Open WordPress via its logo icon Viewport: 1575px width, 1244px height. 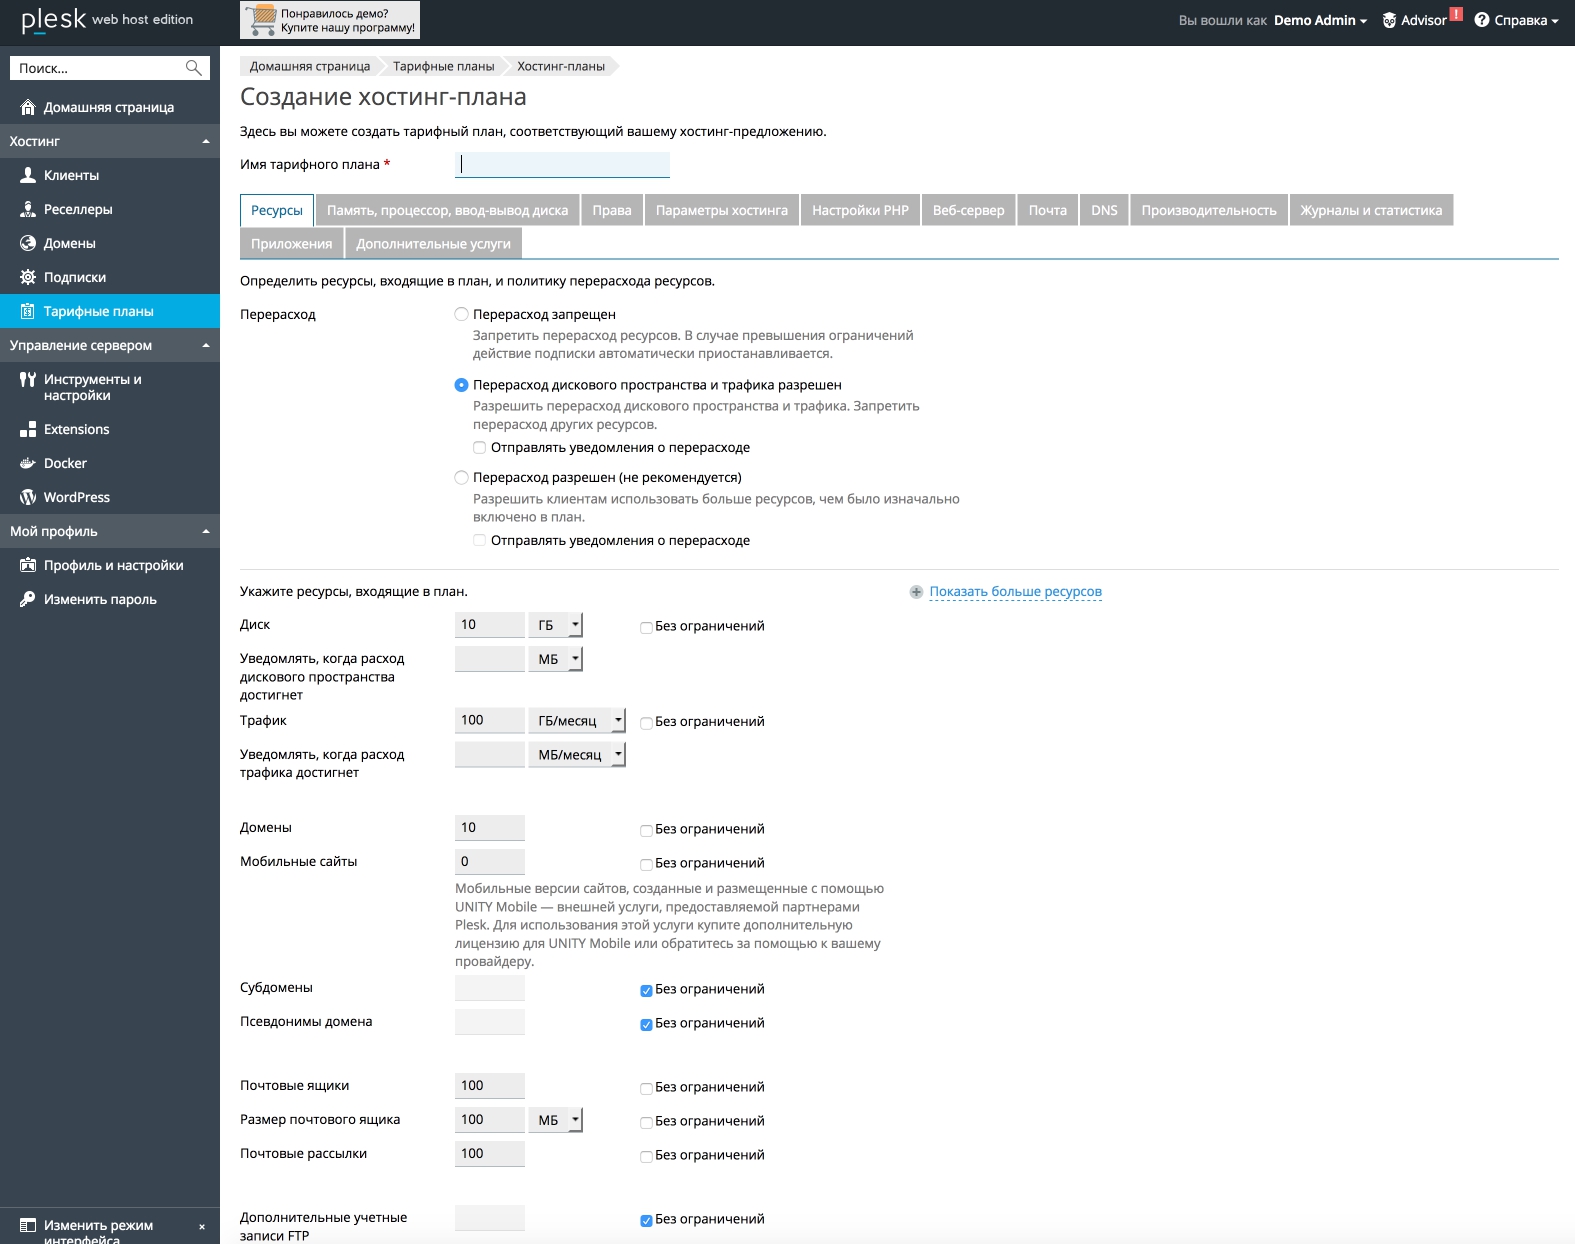(x=28, y=497)
